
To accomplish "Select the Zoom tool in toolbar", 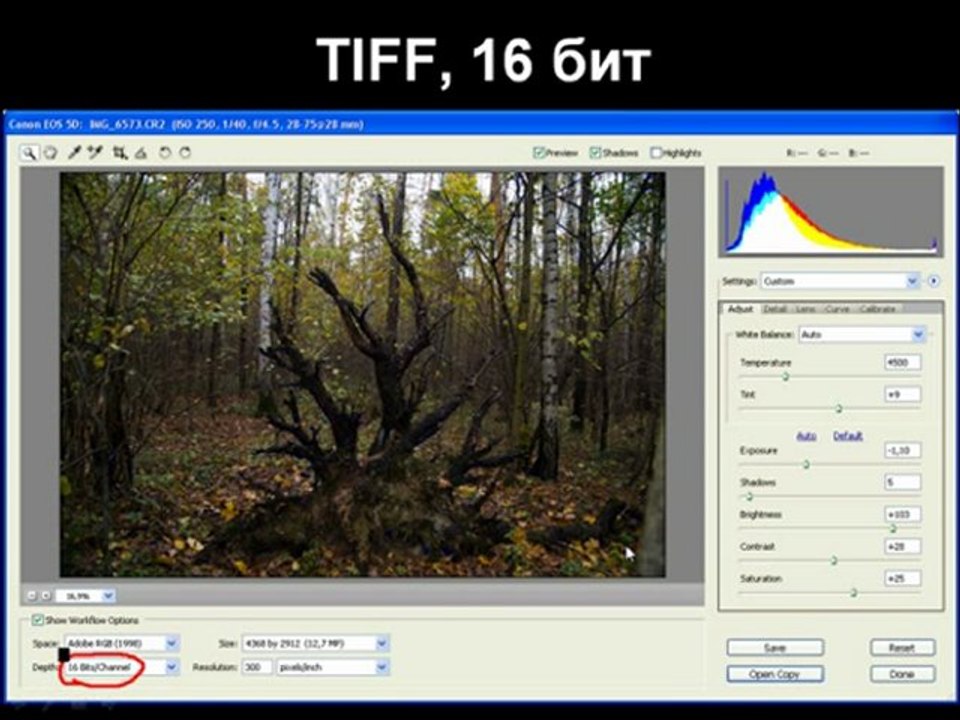I will coord(29,152).
